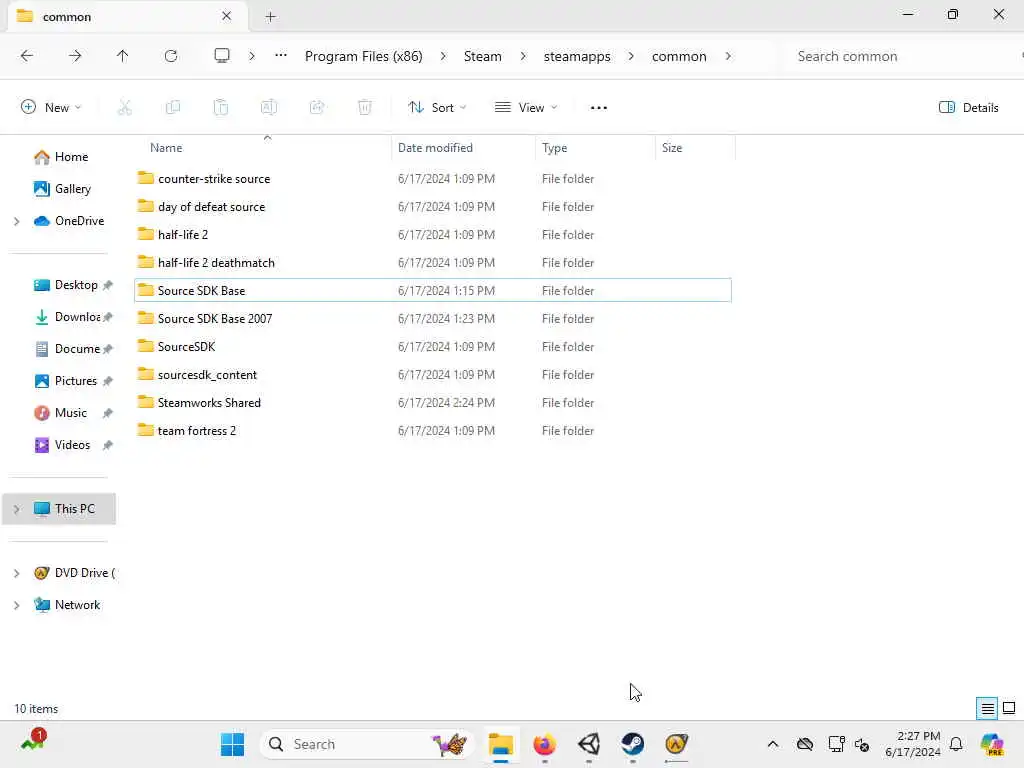Image resolution: width=1024 pixels, height=768 pixels.
Task: Navigate up one folder level
Action: pyautogui.click(x=123, y=56)
